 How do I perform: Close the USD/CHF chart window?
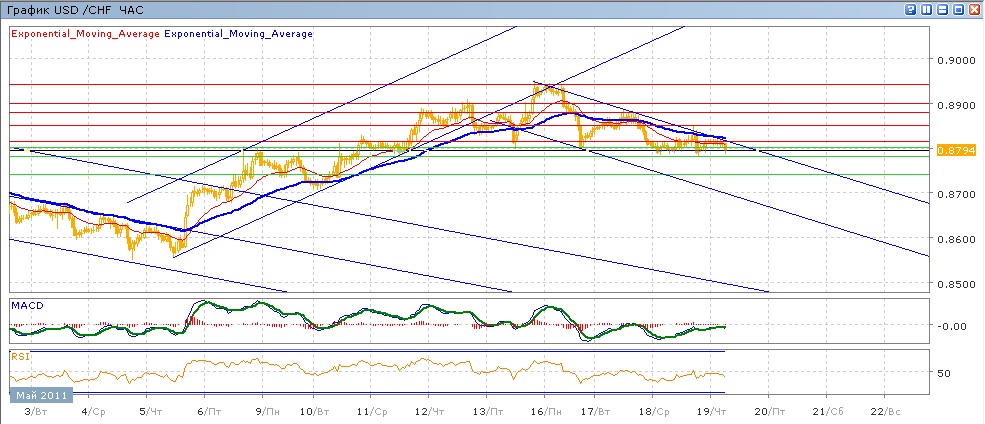pyautogui.click(x=974, y=9)
